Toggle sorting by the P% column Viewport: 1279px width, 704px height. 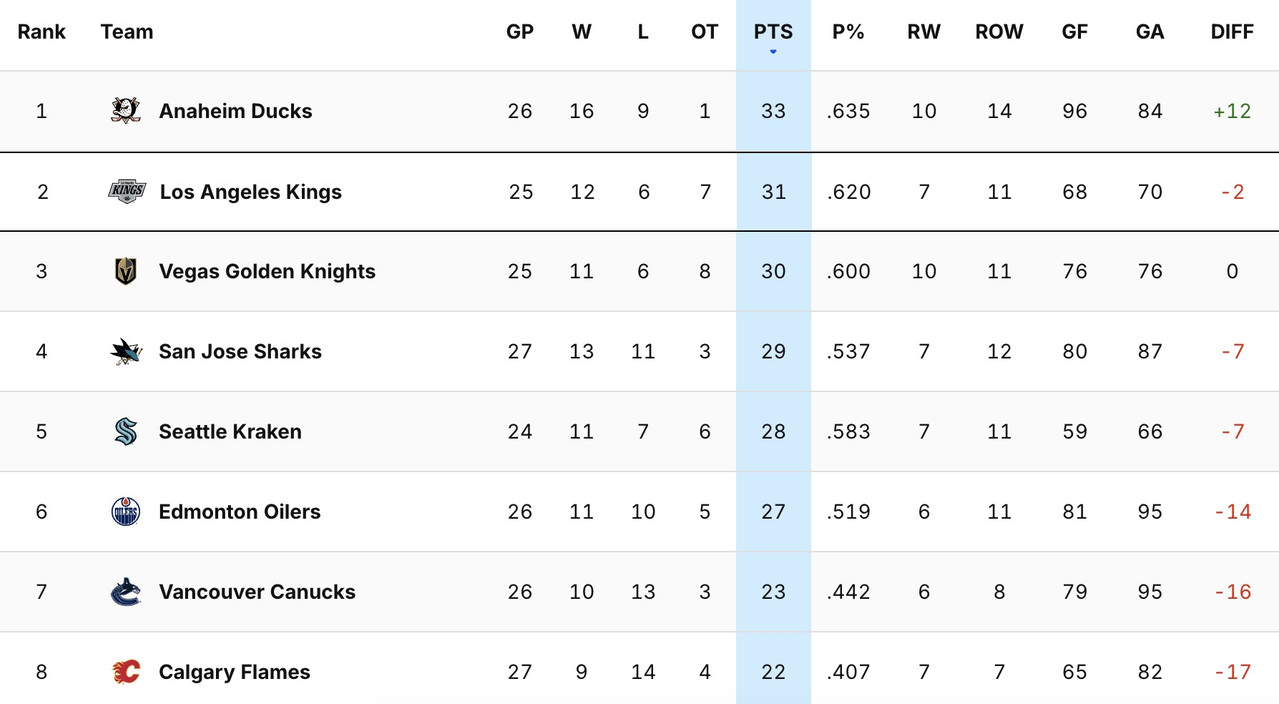848,32
